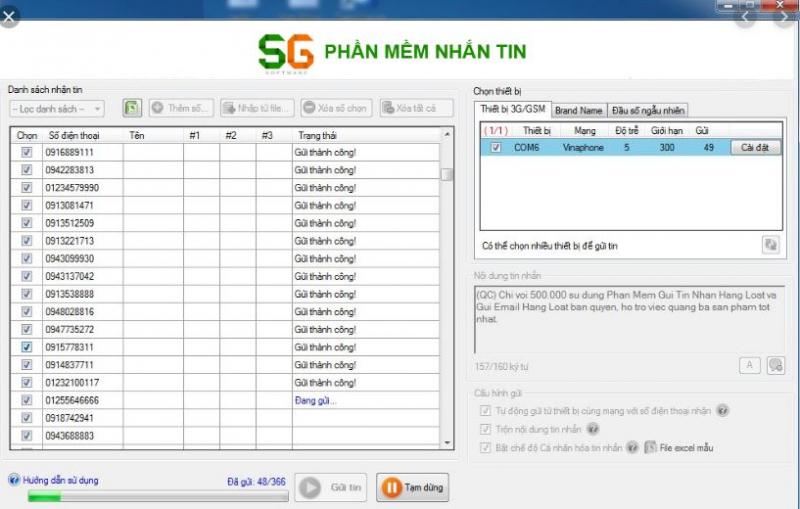Uncheck the checkbox for number 0916889111
This screenshot has height=509, width=800.
click(x=26, y=152)
